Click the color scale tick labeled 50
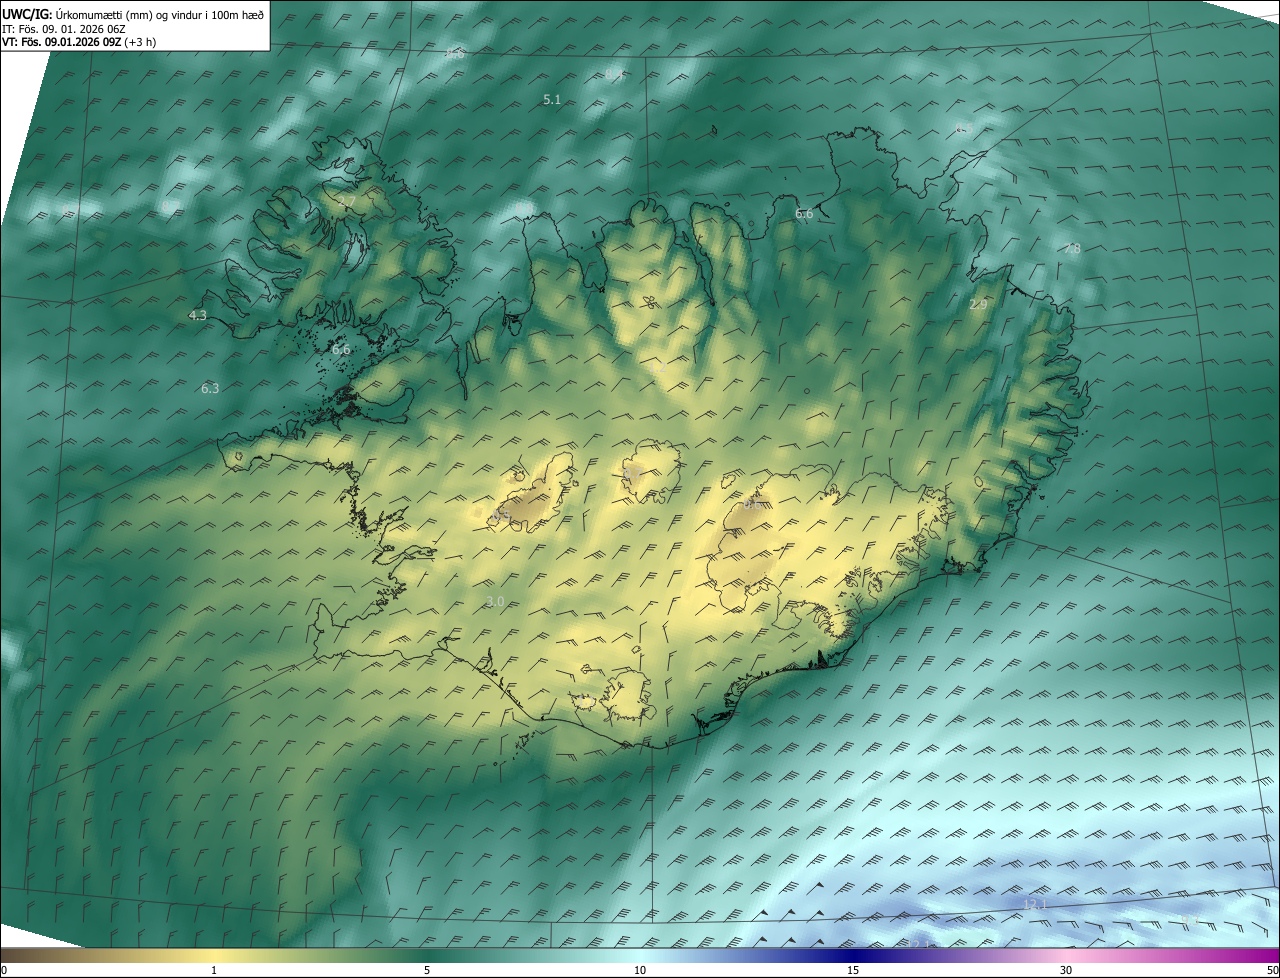 1272,970
